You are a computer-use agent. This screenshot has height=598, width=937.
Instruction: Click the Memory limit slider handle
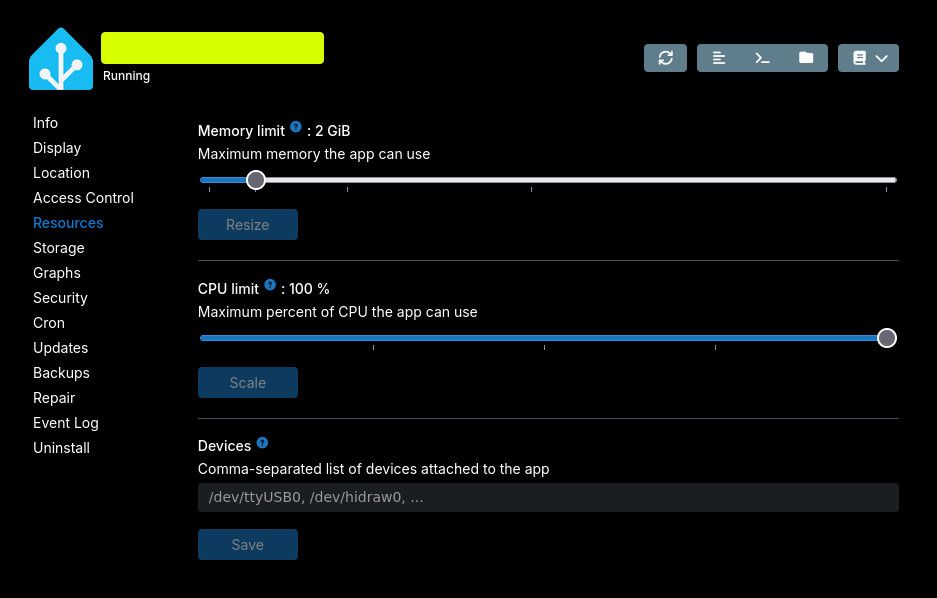(256, 180)
